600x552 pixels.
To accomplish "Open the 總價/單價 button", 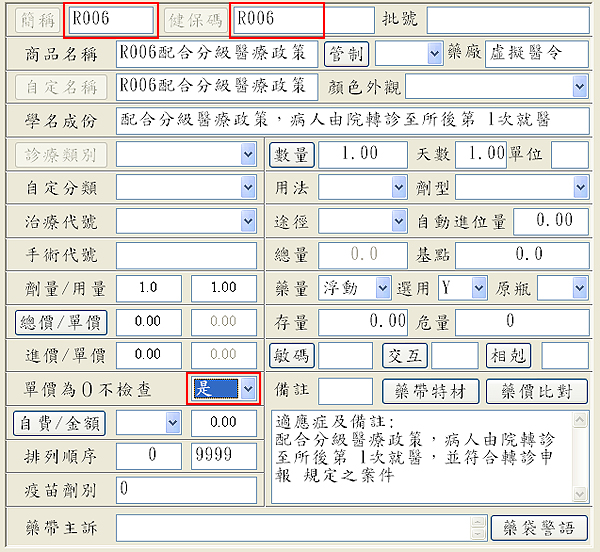I will pos(61,322).
